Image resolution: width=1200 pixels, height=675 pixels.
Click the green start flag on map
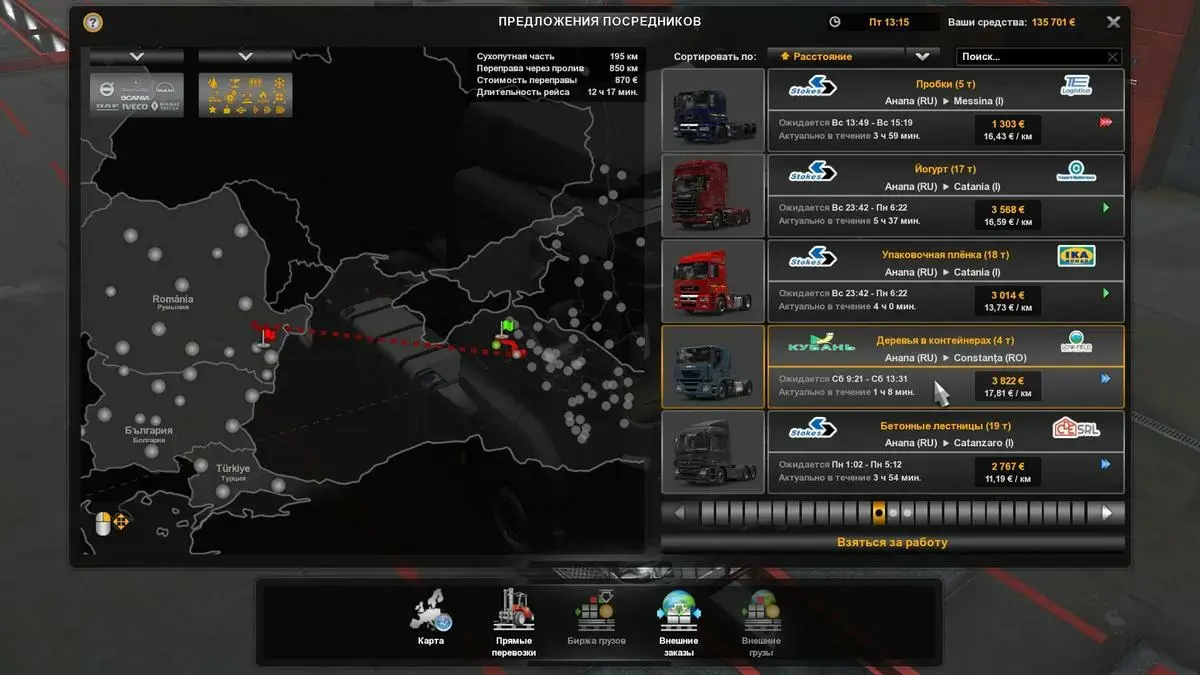508,327
